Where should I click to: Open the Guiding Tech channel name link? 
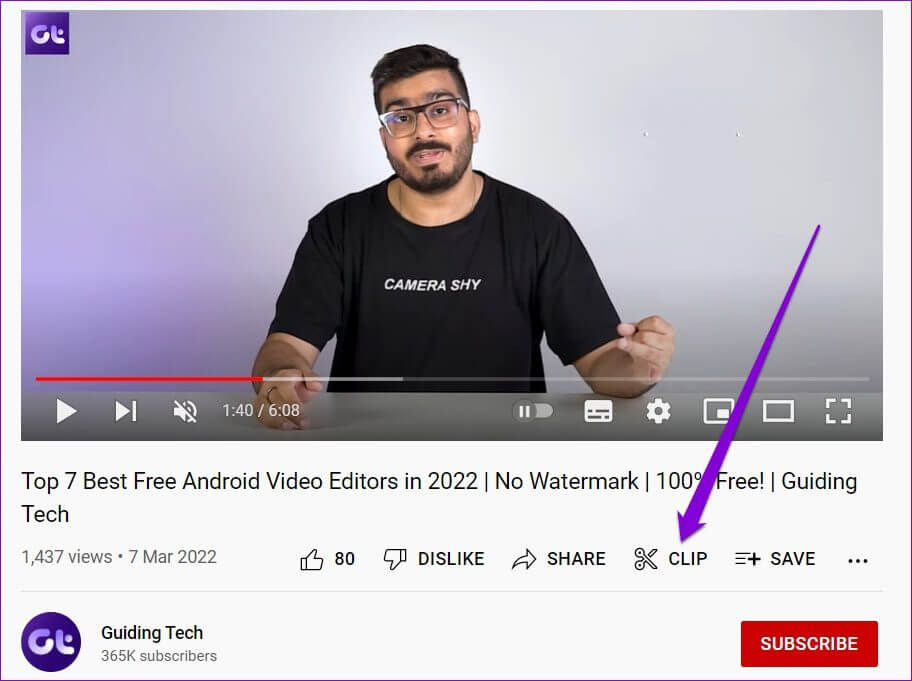pyautogui.click(x=152, y=632)
